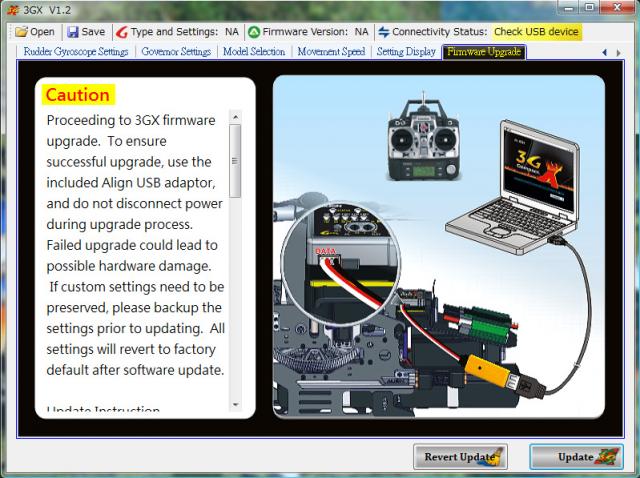Click the Open toolbar label
Screen dimensions: 640x478
(x=42, y=32)
